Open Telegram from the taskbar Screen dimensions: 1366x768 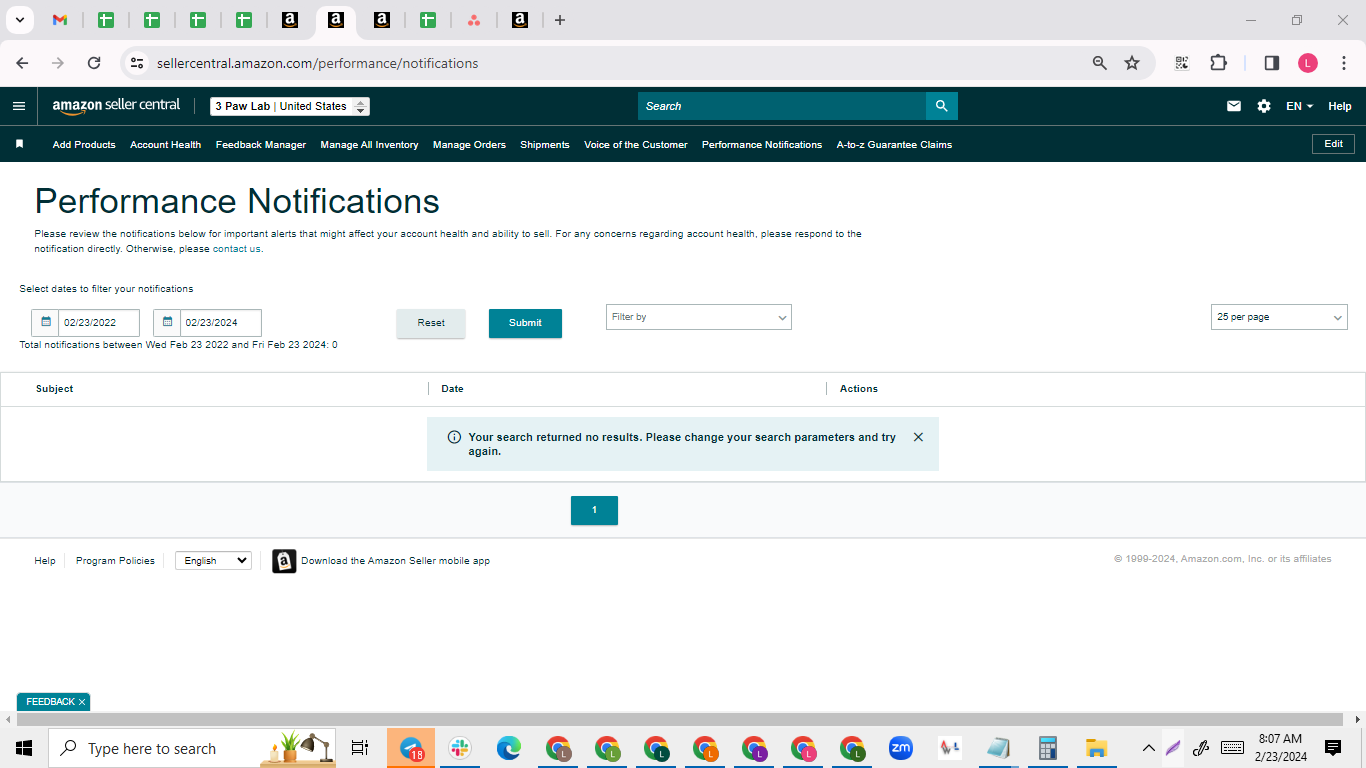coord(411,748)
